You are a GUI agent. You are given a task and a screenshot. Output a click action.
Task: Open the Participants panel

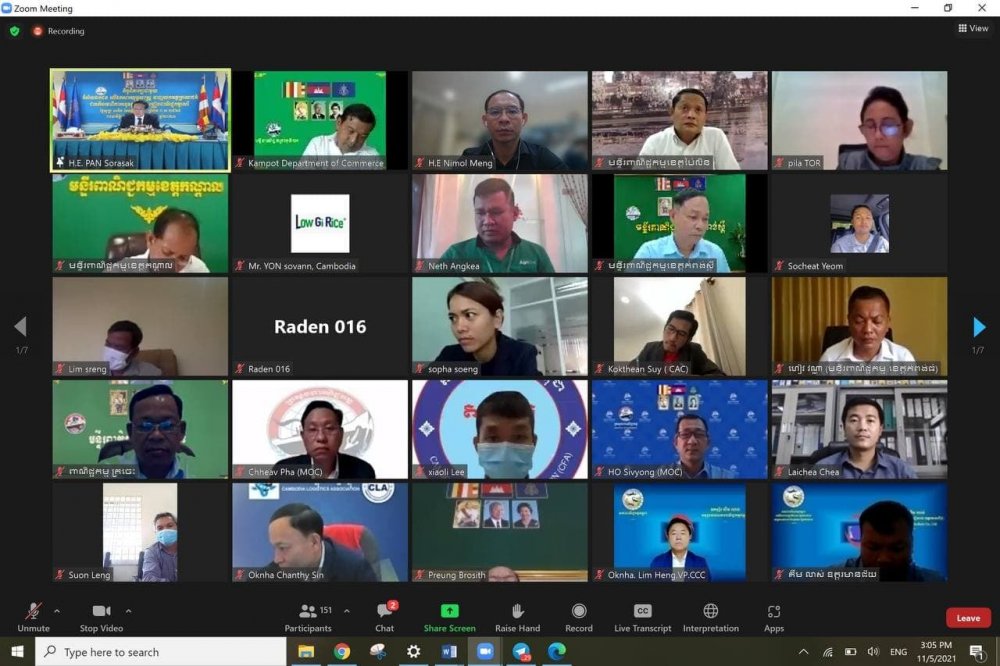tap(308, 612)
